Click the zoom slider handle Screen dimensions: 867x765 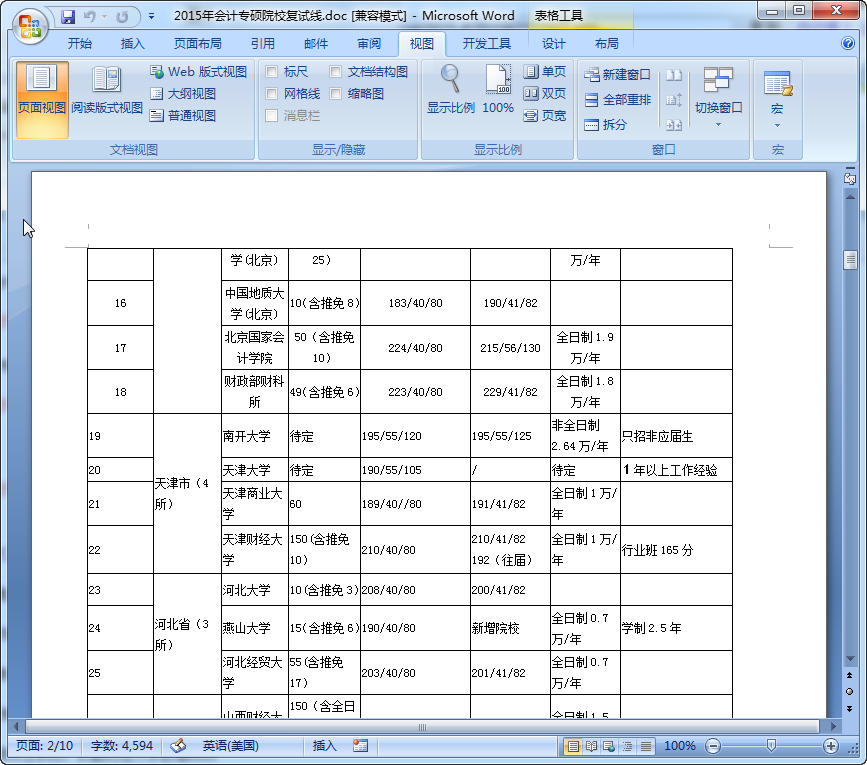[771, 746]
